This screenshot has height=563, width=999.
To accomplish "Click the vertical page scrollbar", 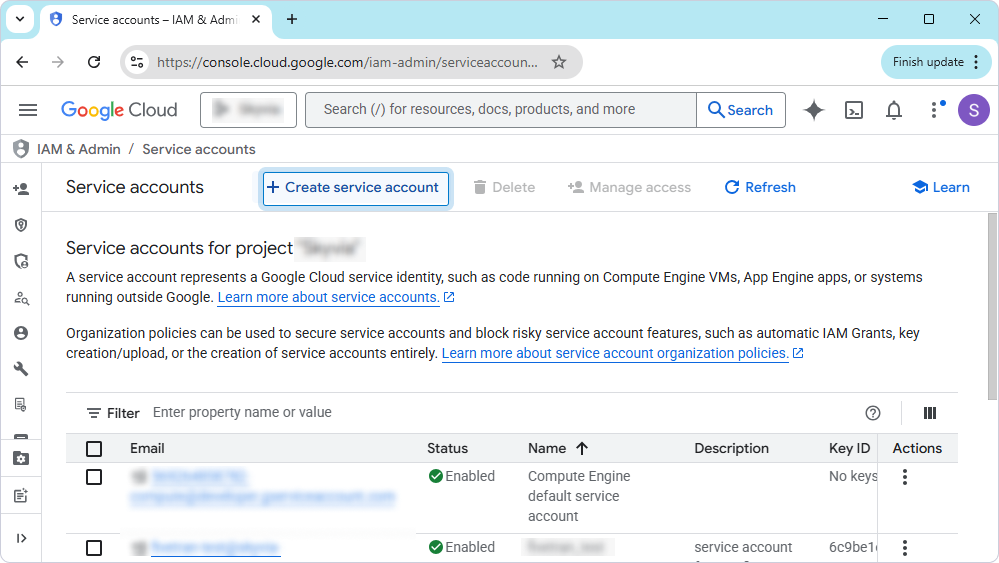I will [992, 306].
